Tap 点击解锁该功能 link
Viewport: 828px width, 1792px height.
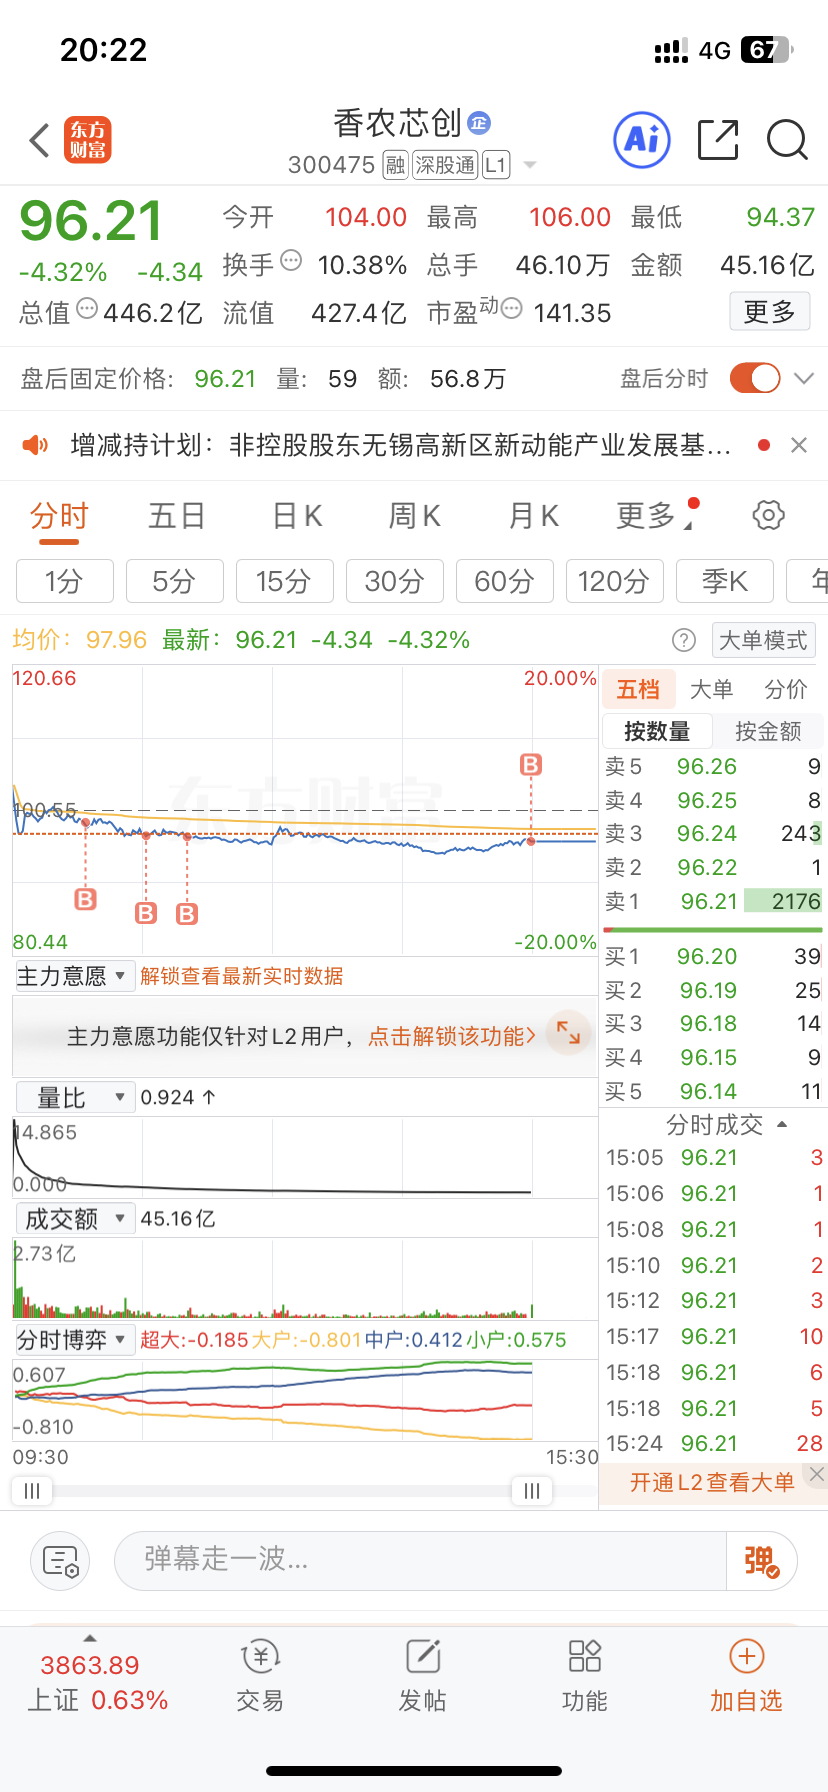452,1036
